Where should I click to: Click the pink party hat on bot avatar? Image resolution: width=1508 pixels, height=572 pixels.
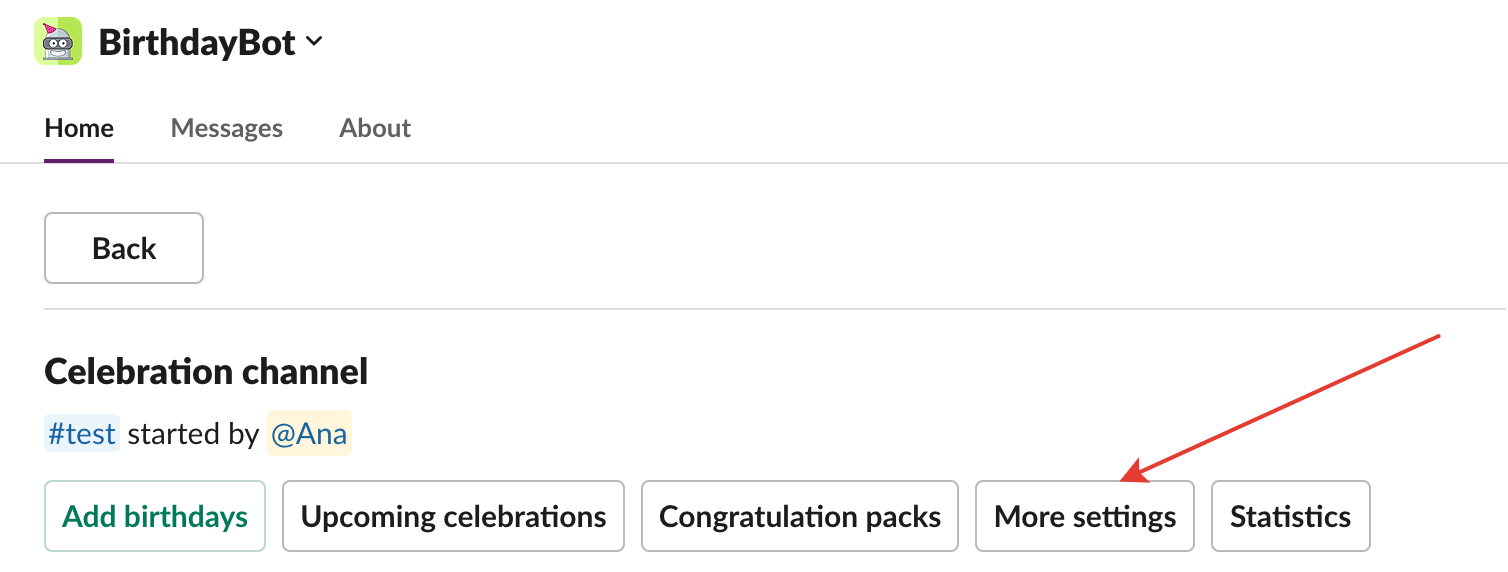(x=48, y=29)
